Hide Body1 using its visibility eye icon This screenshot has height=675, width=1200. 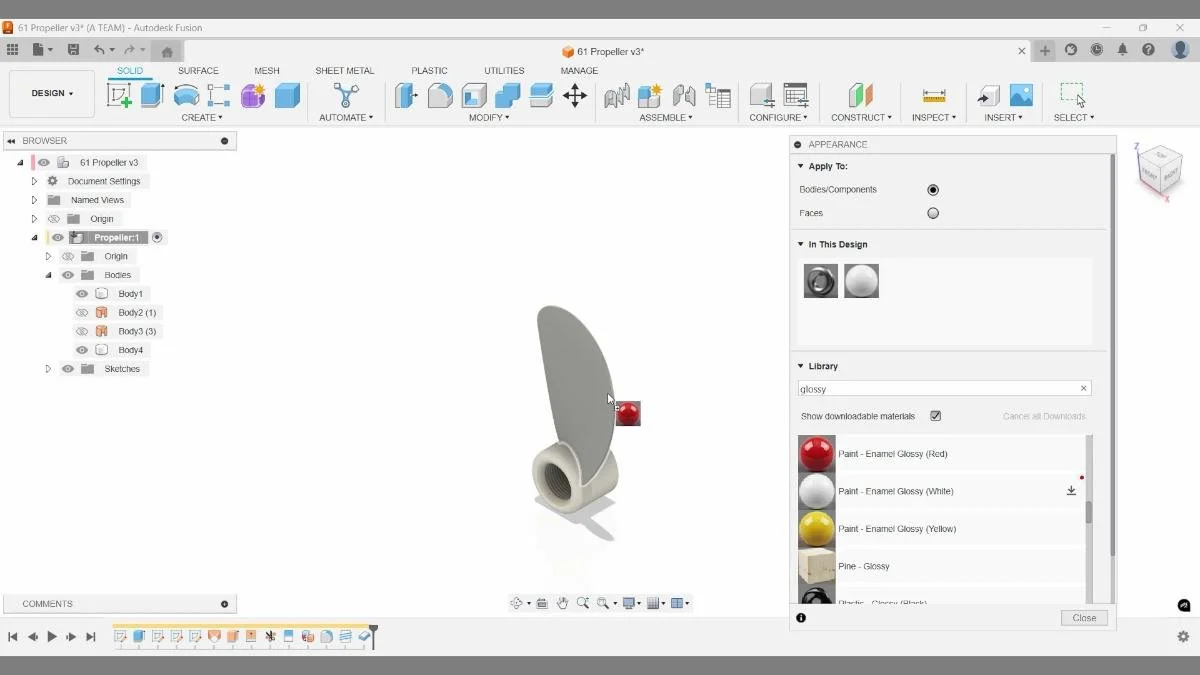[x=82, y=293]
